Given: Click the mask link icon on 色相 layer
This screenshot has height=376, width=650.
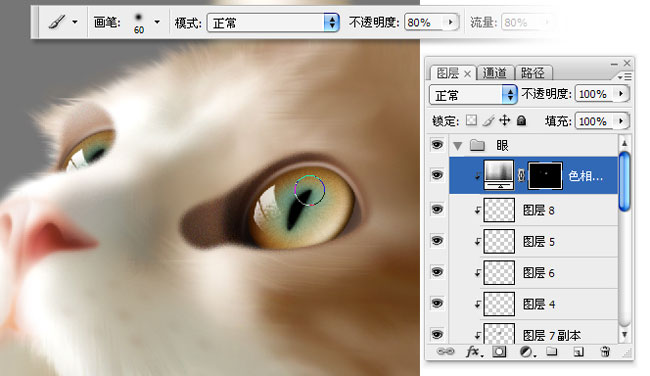Looking at the screenshot, I should point(521,175).
